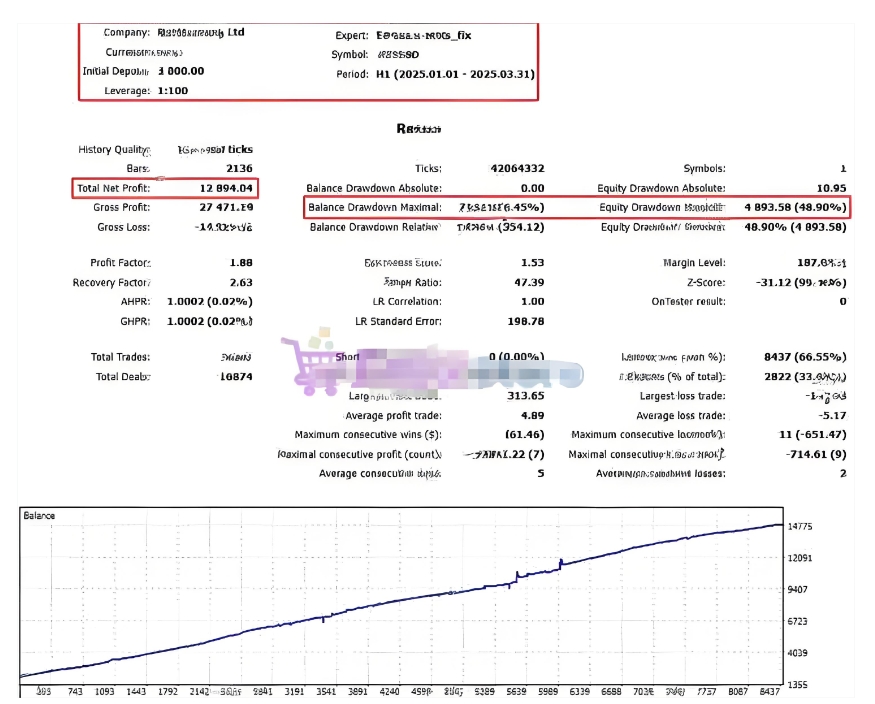Select the 743 tick on the chart's horizontal axis
This screenshot has height=704, width=875.
(76, 691)
